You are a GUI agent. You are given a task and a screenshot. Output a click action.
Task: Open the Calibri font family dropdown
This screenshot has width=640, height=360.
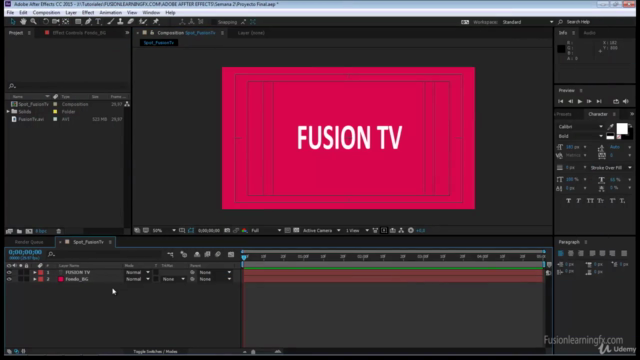coord(580,127)
